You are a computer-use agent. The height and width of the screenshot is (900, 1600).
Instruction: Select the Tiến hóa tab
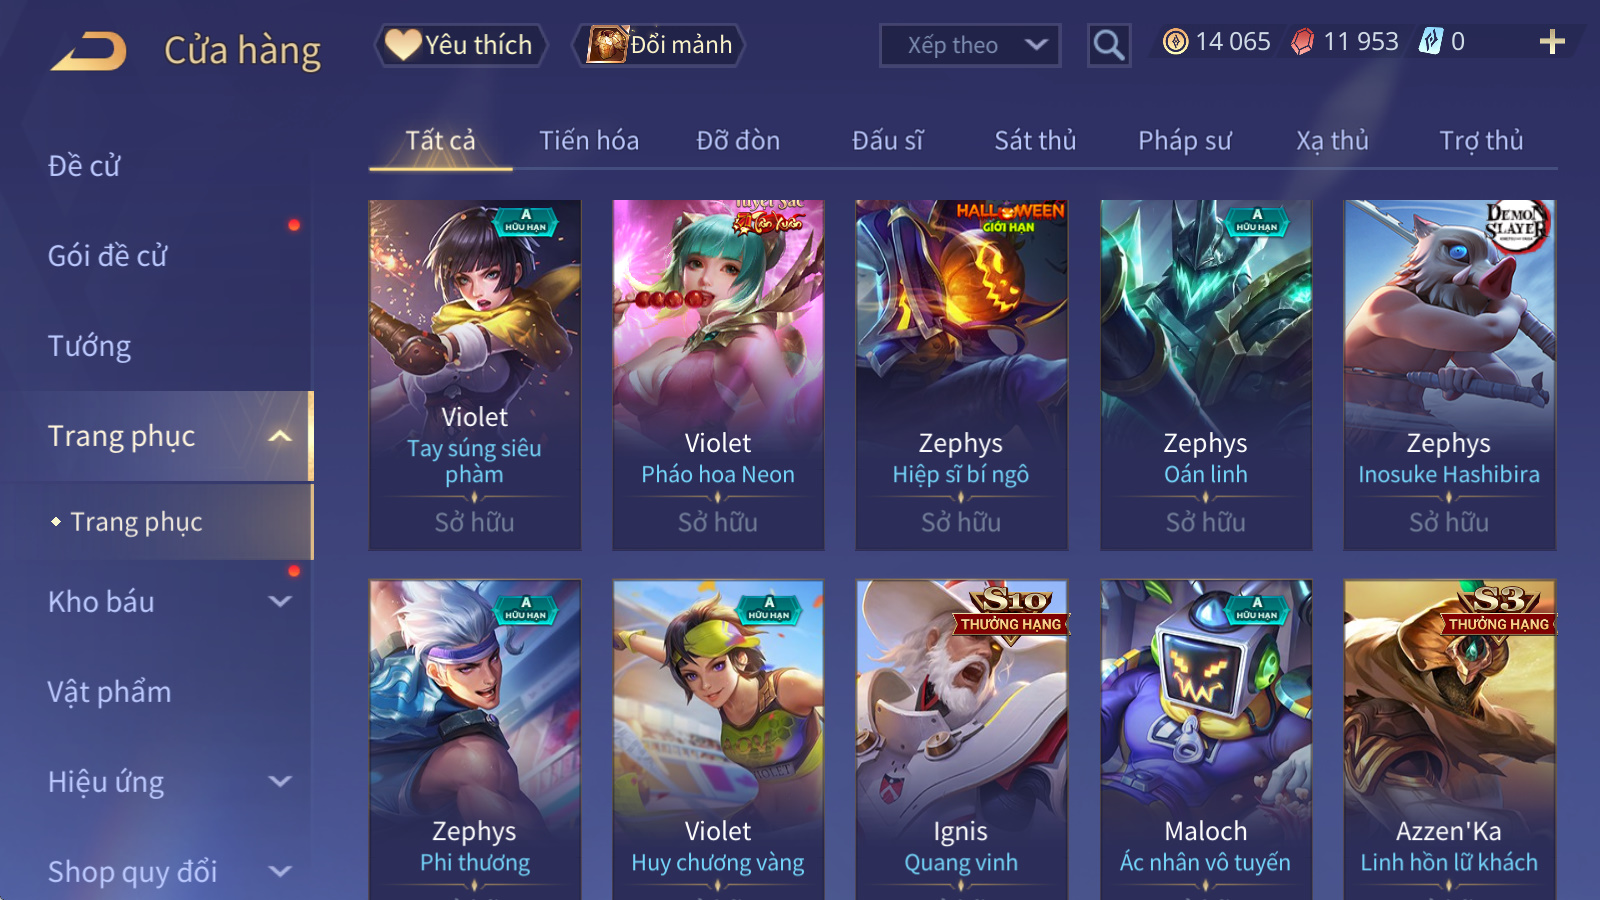pyautogui.click(x=589, y=141)
